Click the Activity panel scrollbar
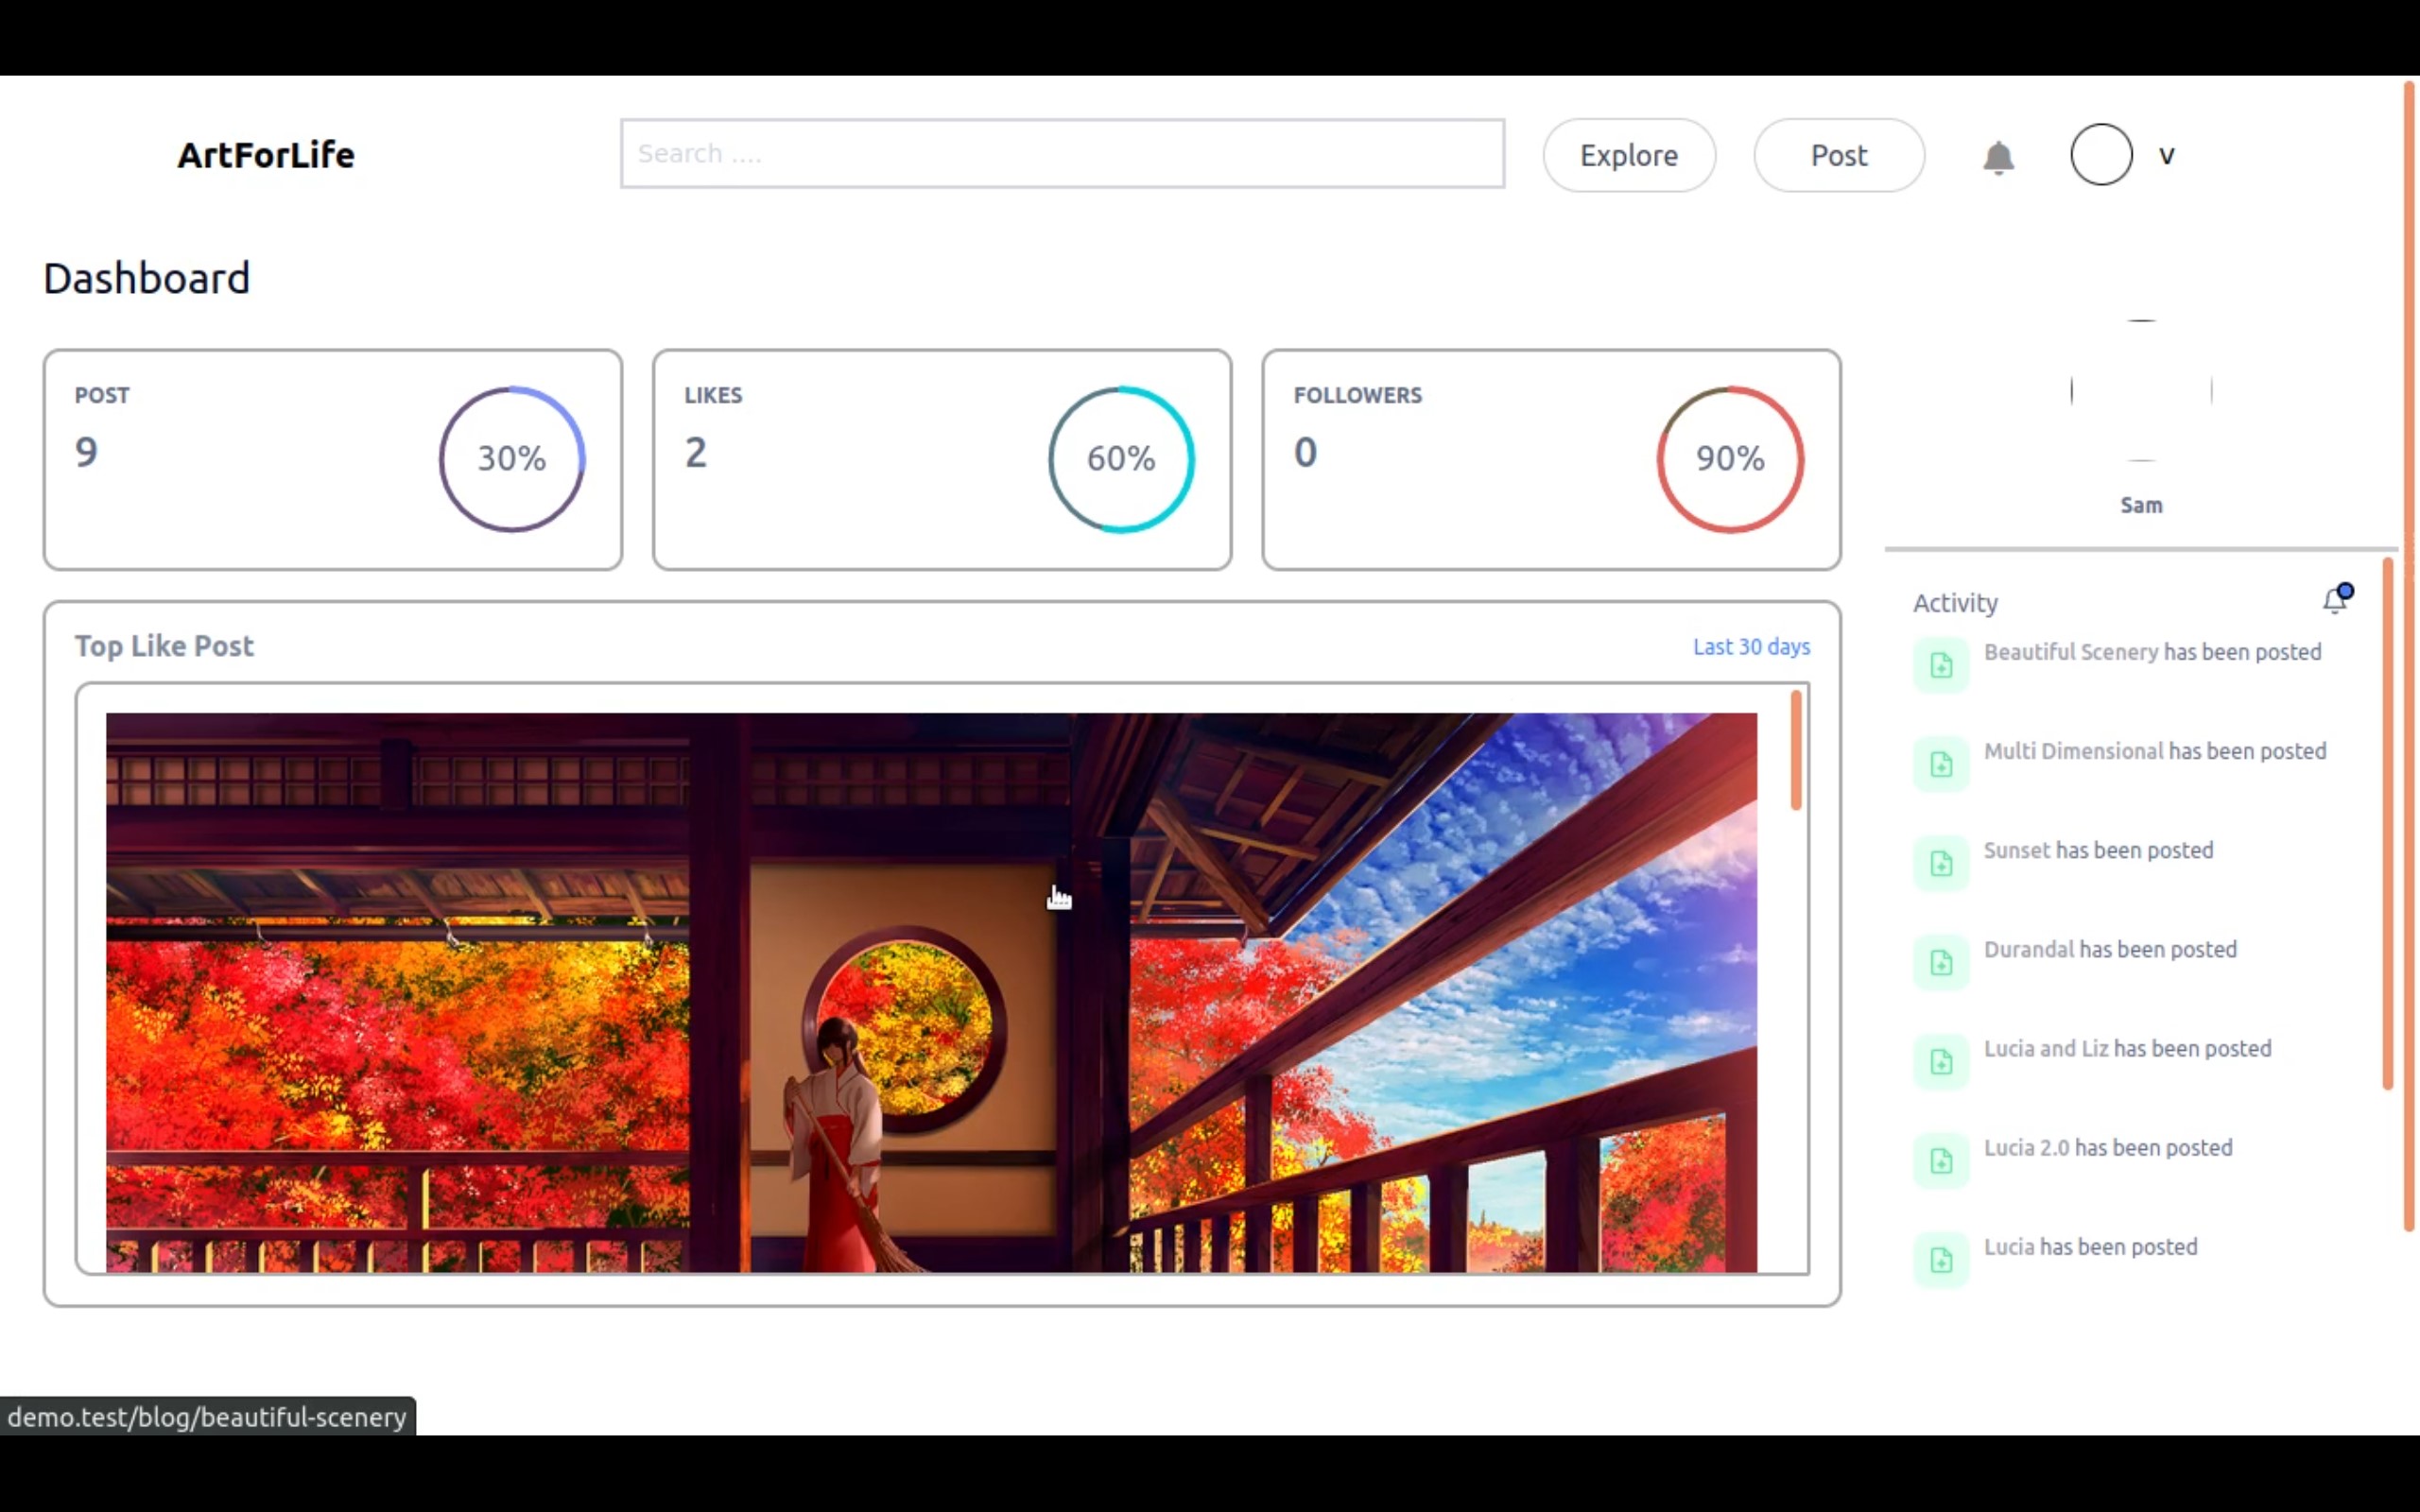The height and width of the screenshot is (1512, 2420). coord(2388,823)
